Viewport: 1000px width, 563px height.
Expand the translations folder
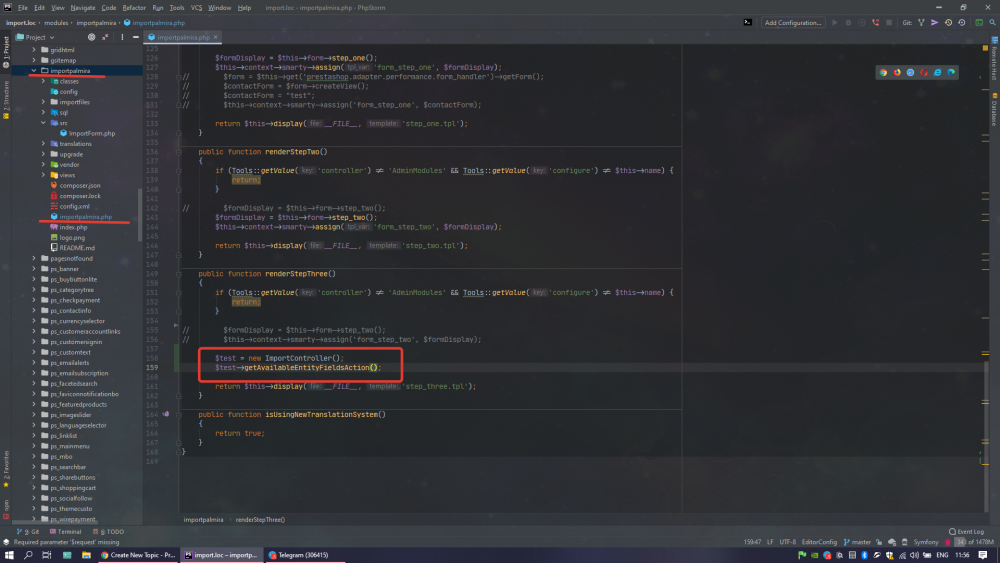[x=43, y=144]
